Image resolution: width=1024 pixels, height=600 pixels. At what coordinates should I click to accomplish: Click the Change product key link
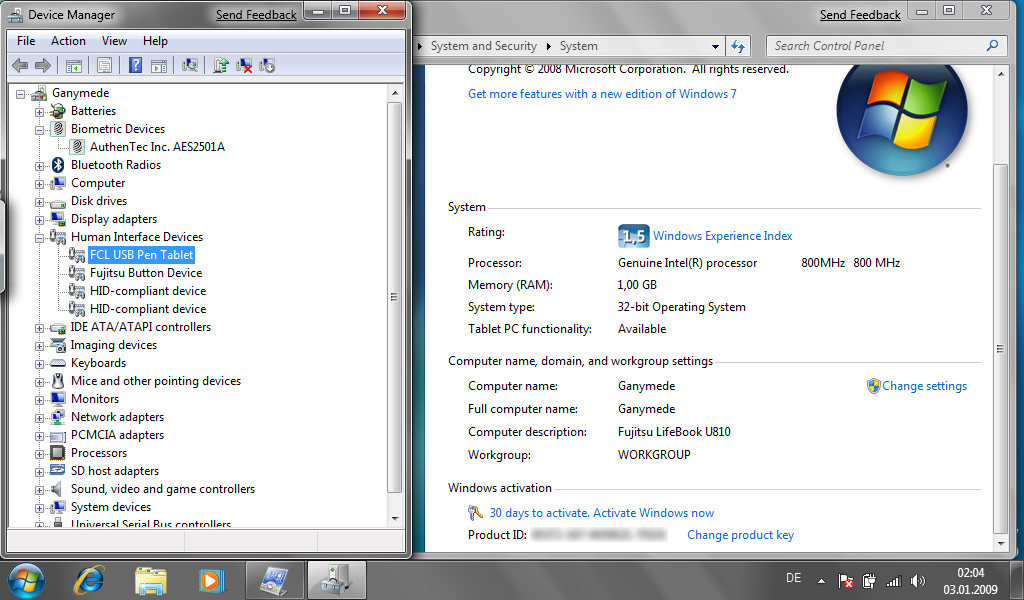click(740, 535)
